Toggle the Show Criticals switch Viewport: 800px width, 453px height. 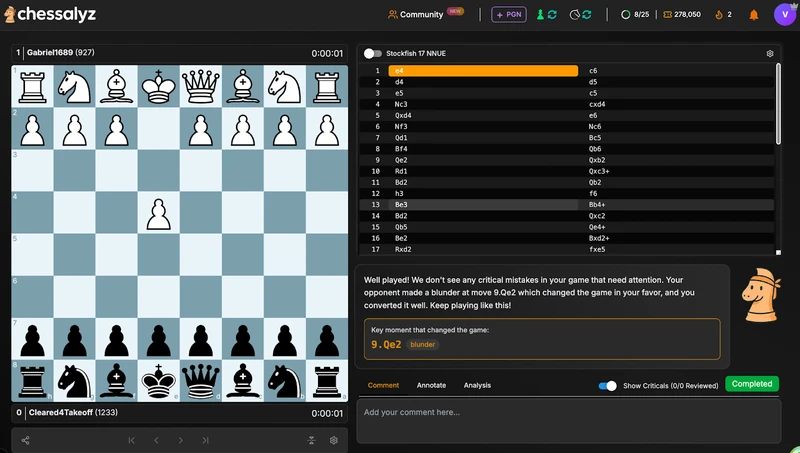coord(608,386)
